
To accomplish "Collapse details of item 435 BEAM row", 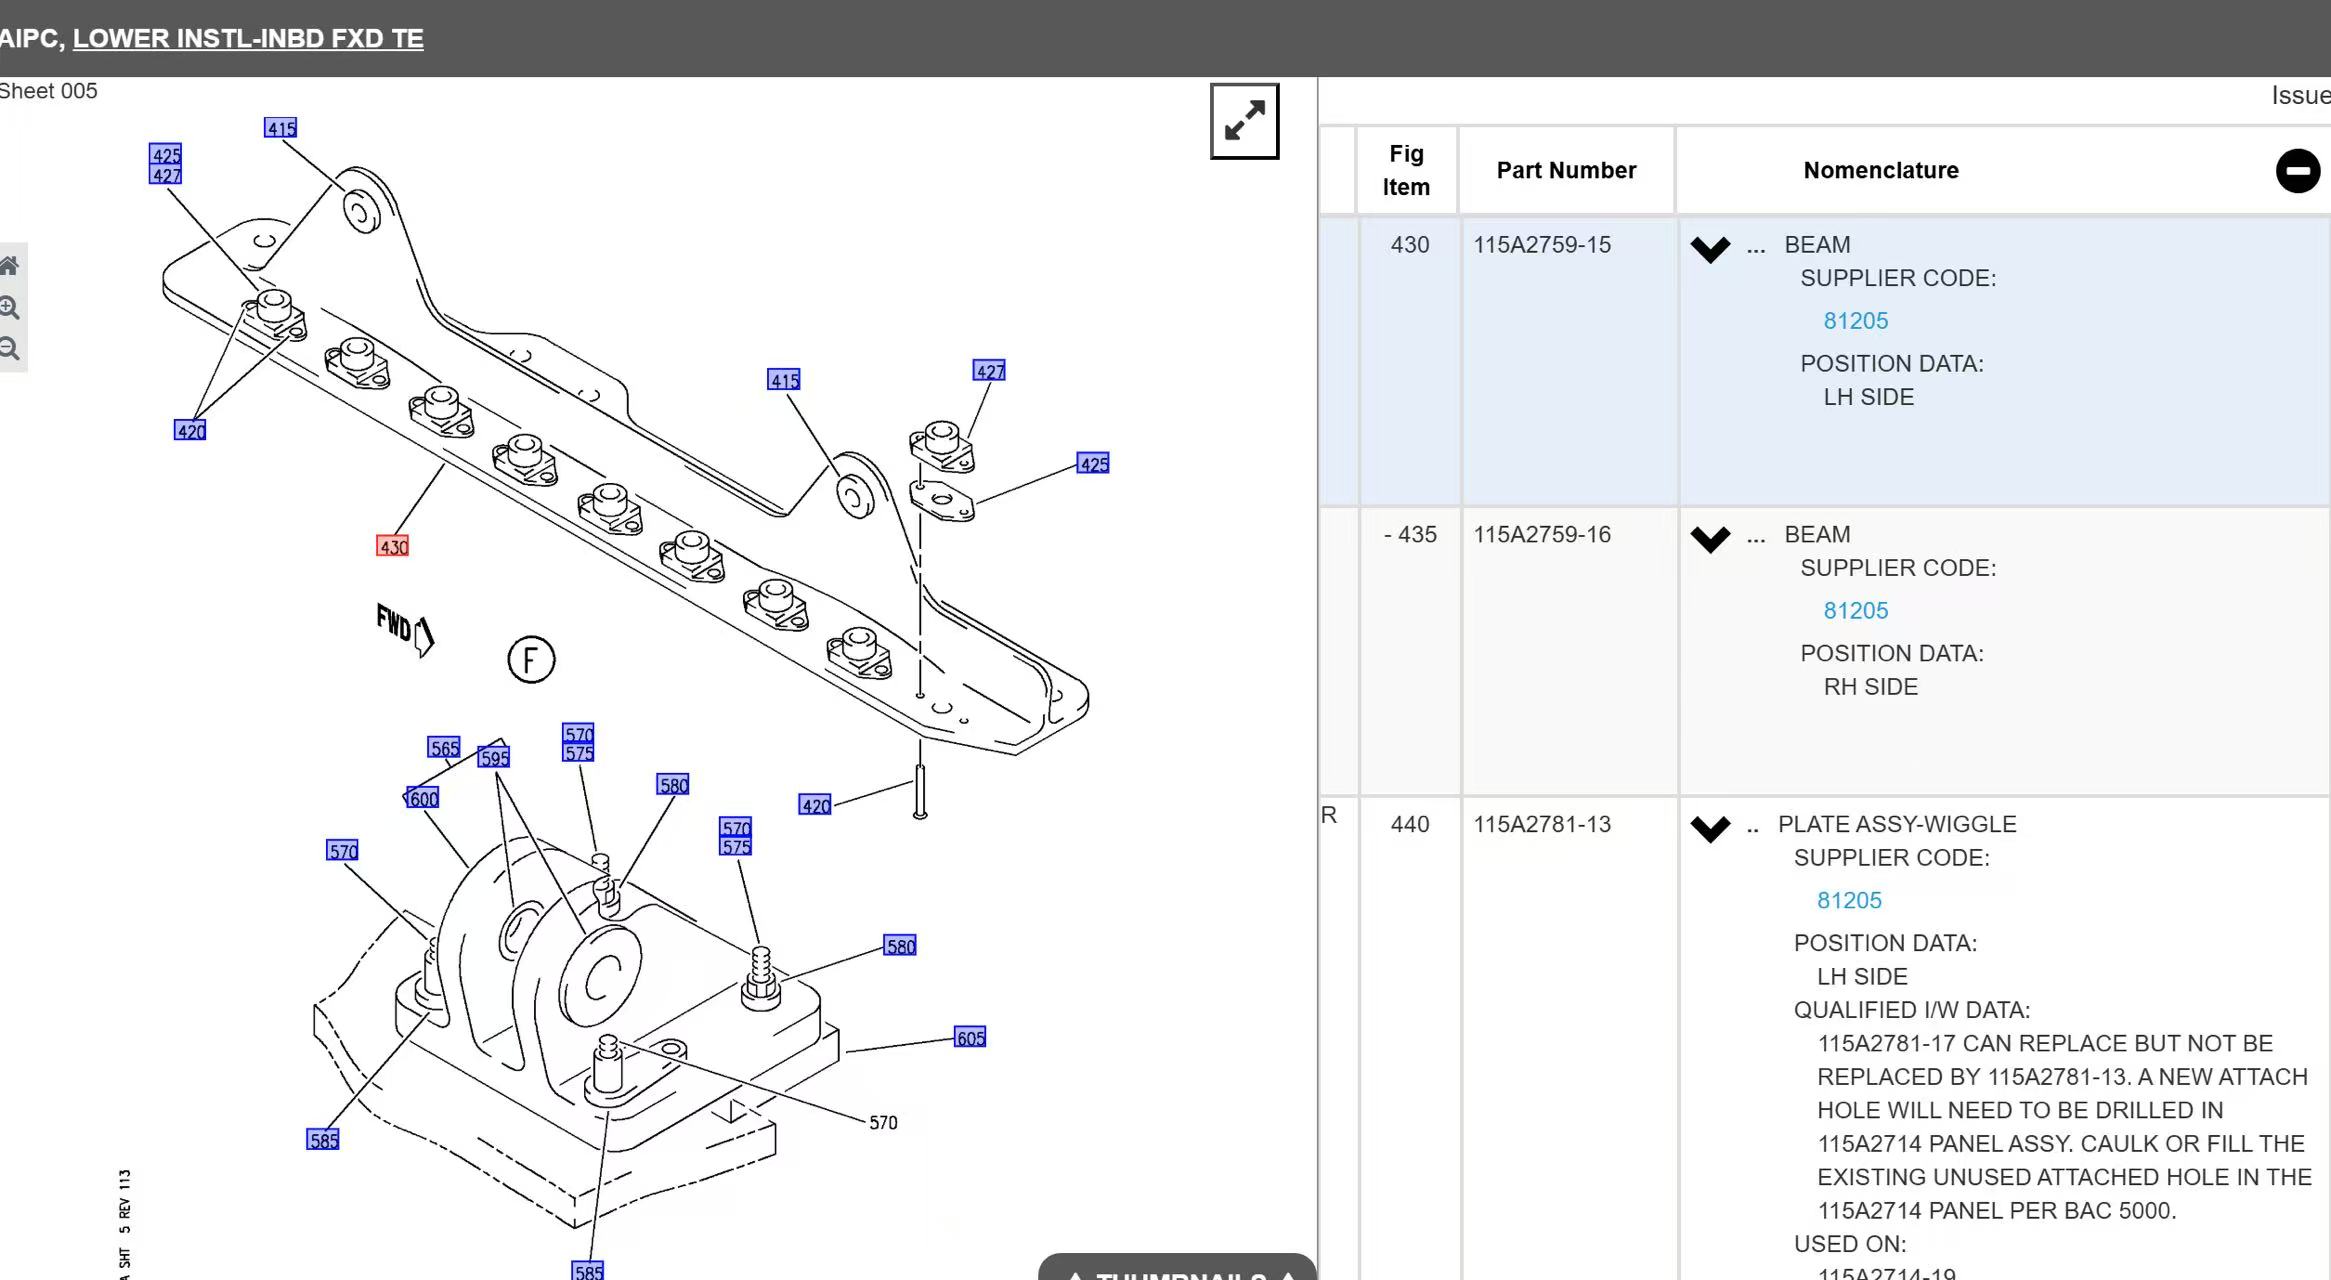I will click(1710, 539).
